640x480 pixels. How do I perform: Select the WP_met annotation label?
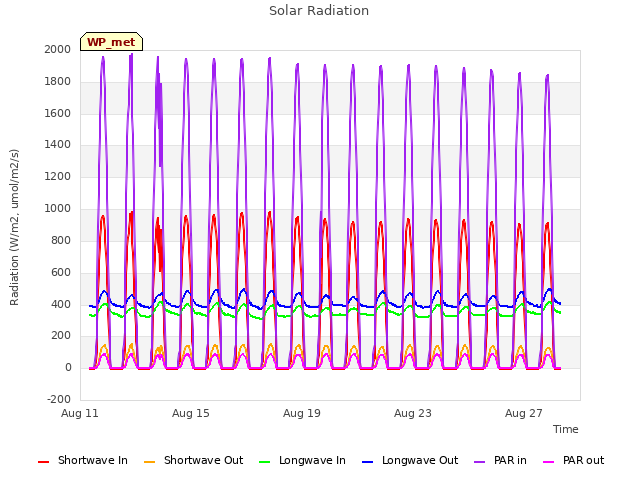(x=111, y=42)
